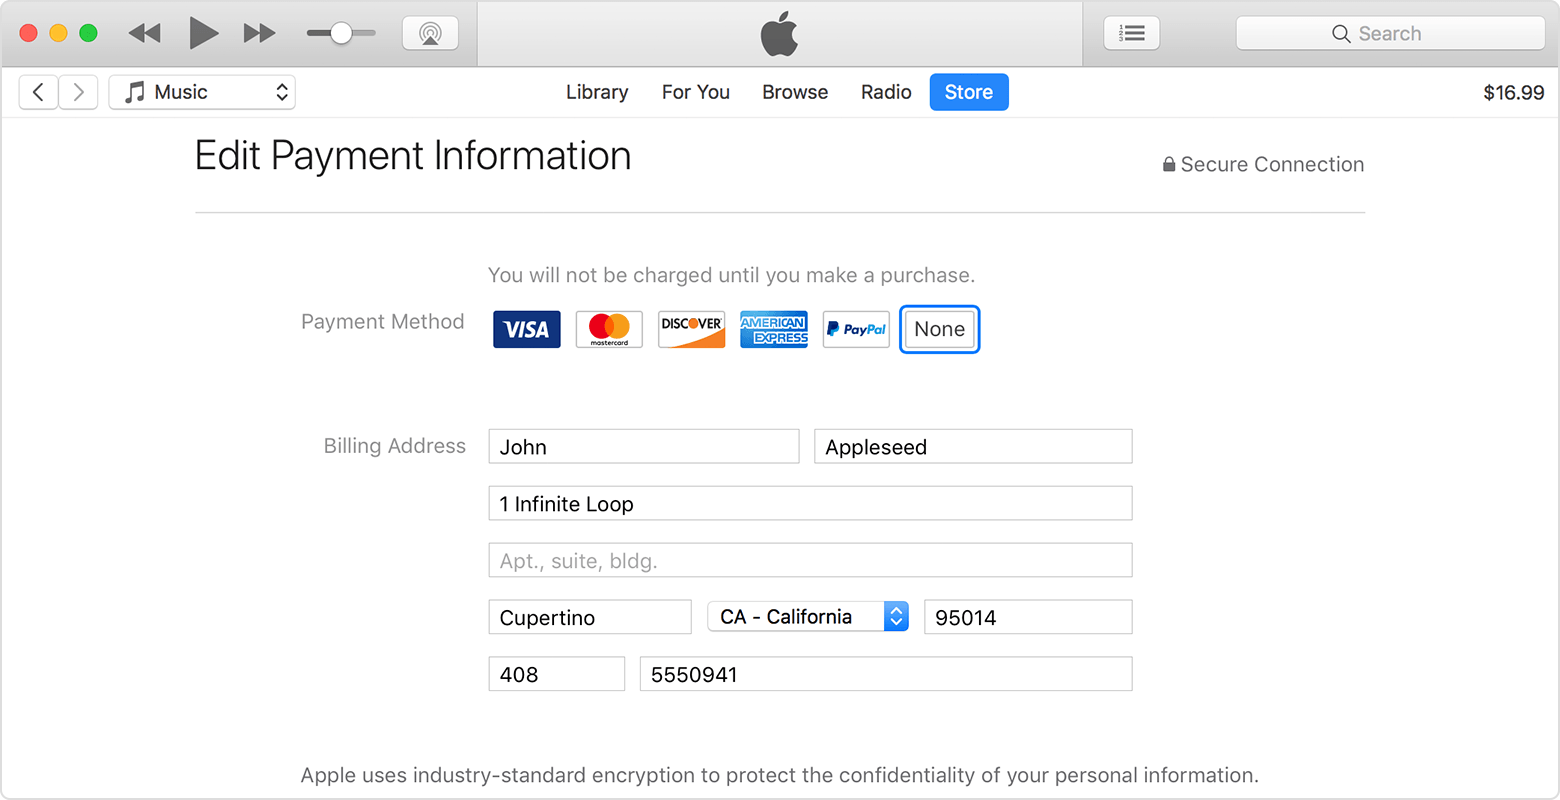Image resolution: width=1560 pixels, height=800 pixels.
Task: Open the Music media type dropdown
Action: [202, 92]
